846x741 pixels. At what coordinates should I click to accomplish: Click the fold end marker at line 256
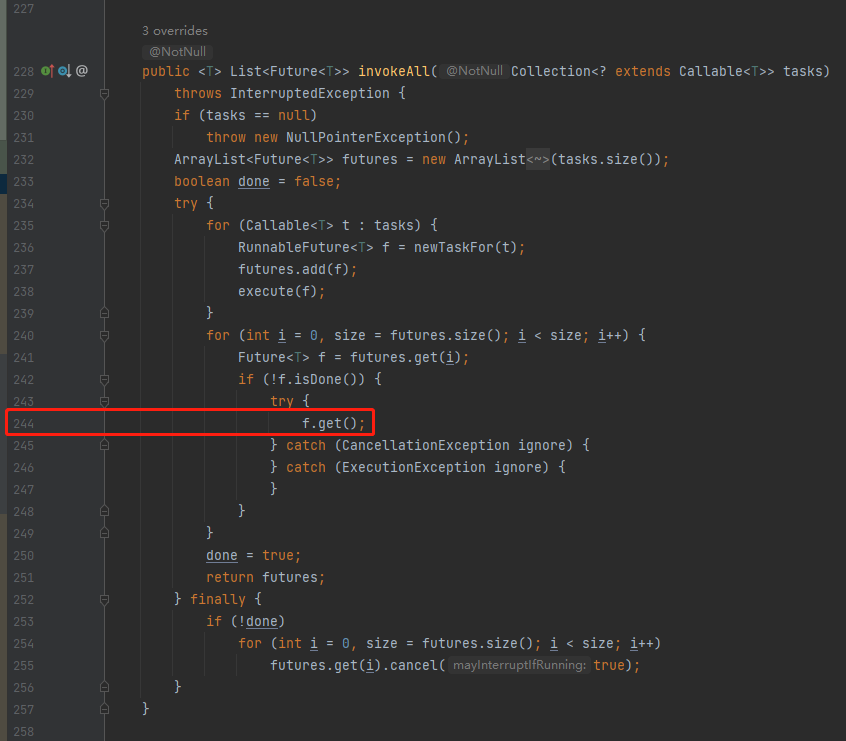105,687
